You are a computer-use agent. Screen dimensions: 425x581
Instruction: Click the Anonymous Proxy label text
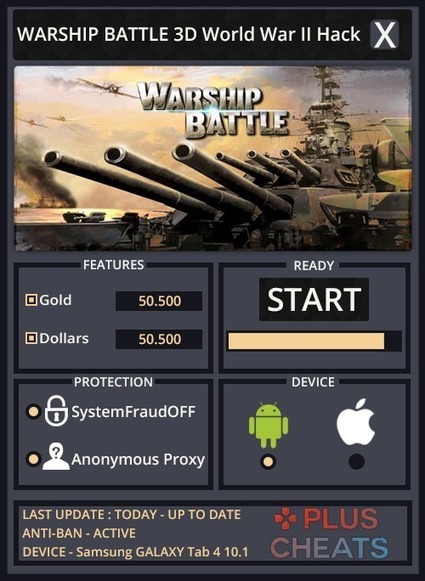138,459
